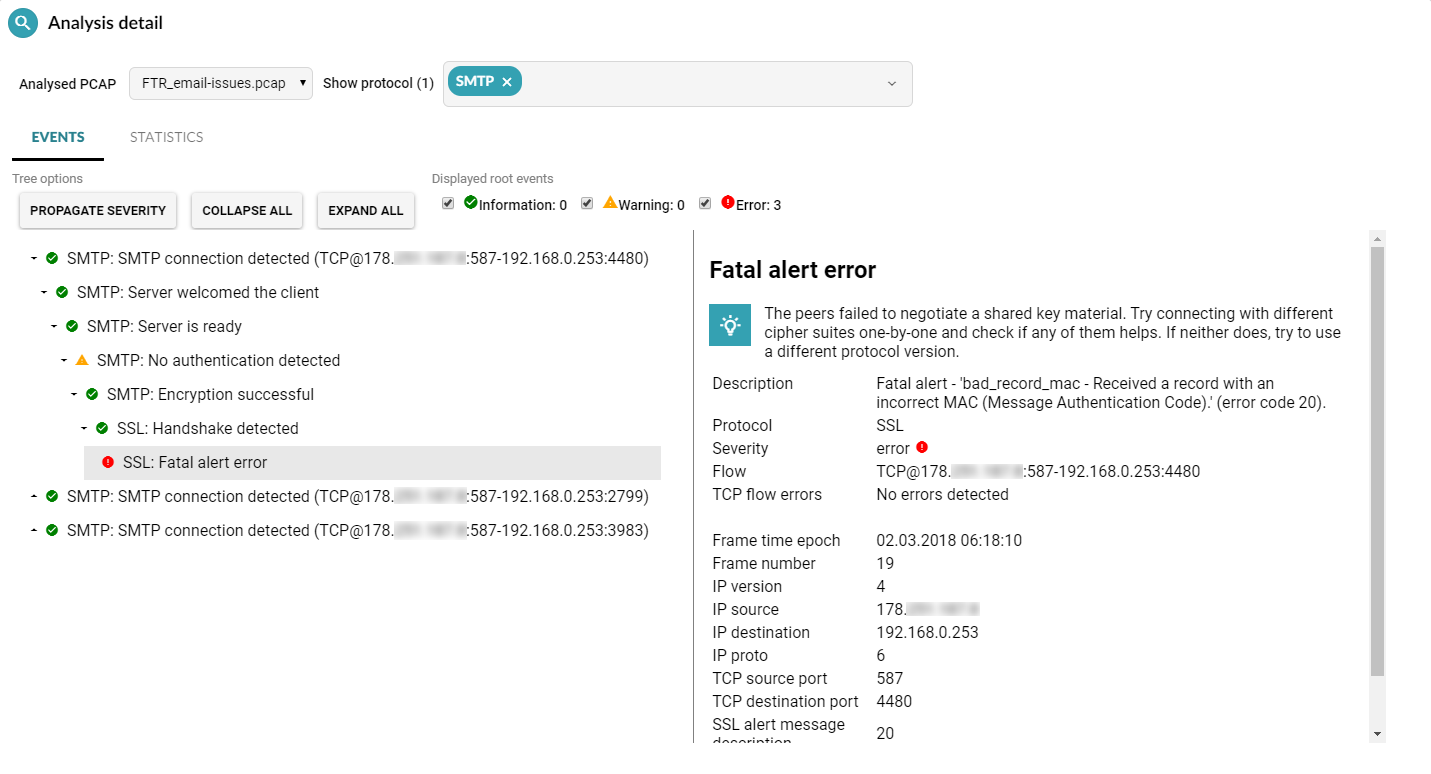Select the Events tab
Screen dimensions: 1431x774
click(58, 137)
